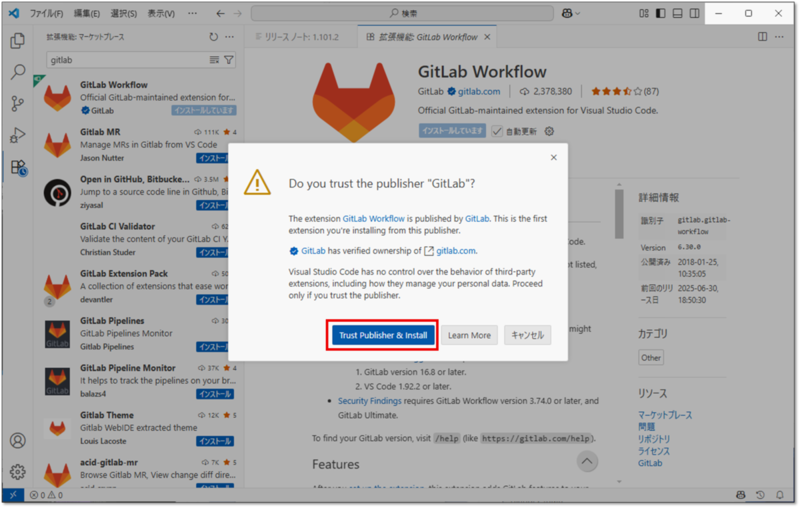
Task: Select Open in GitHub, Bitbucket list entry
Action: [x=132, y=192]
